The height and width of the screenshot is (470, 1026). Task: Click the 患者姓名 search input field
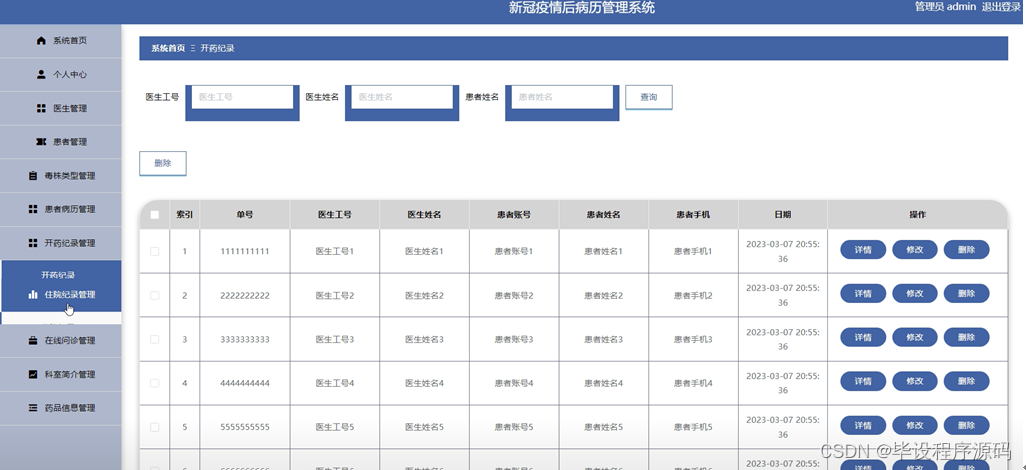562,97
